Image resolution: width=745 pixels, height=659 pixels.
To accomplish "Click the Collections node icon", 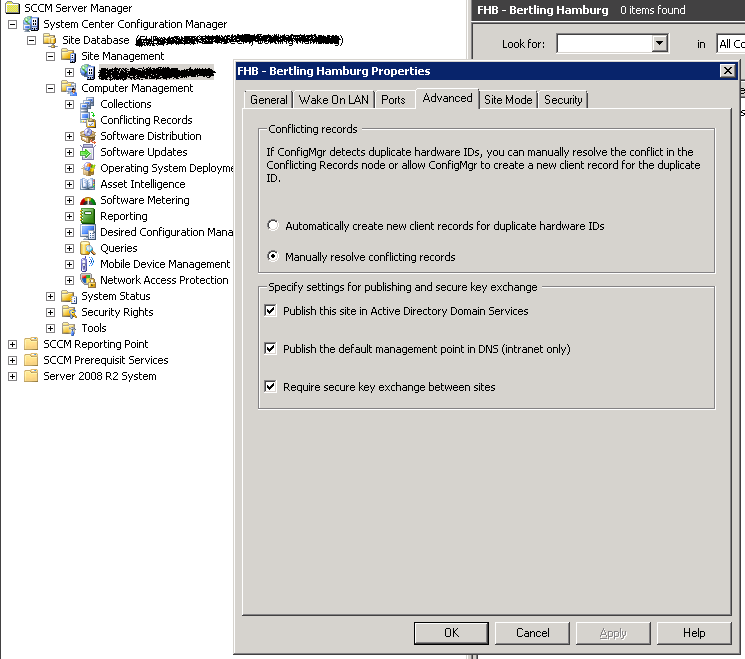I will click(x=87, y=104).
